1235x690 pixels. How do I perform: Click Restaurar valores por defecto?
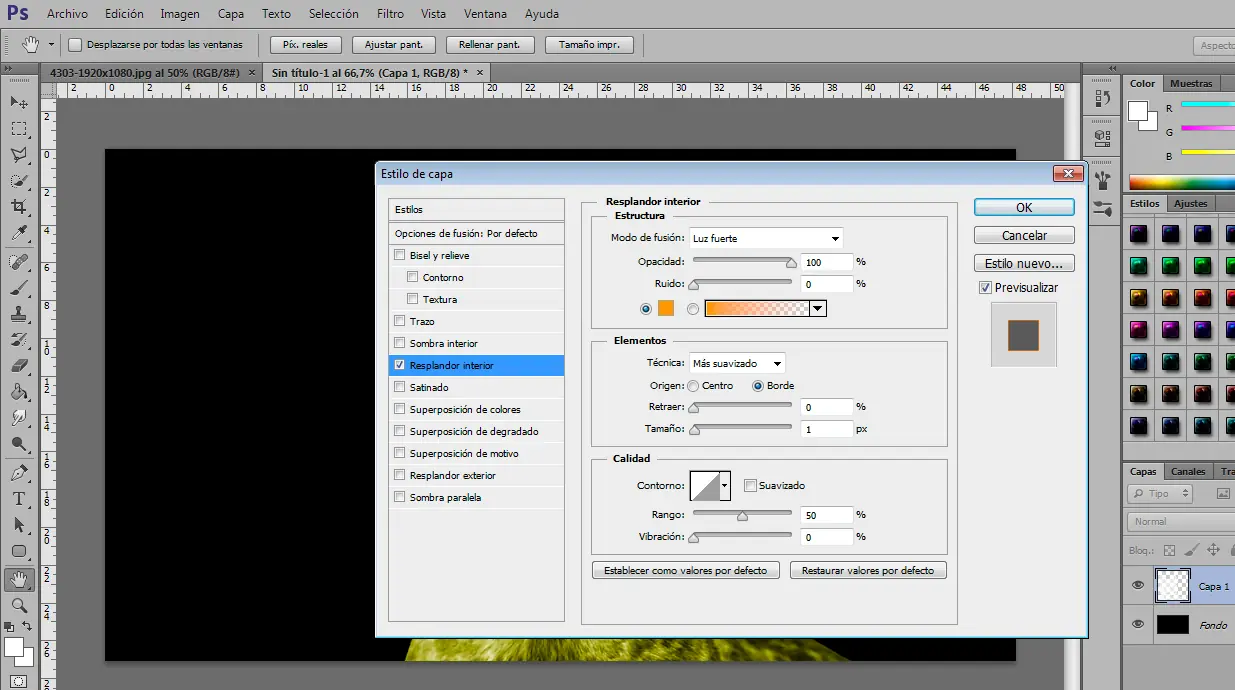(x=868, y=571)
